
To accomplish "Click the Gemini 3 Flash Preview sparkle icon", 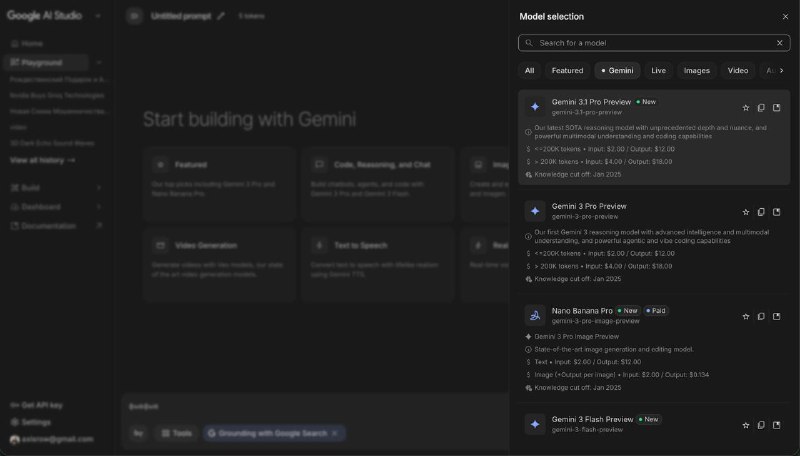I will tap(535, 424).
